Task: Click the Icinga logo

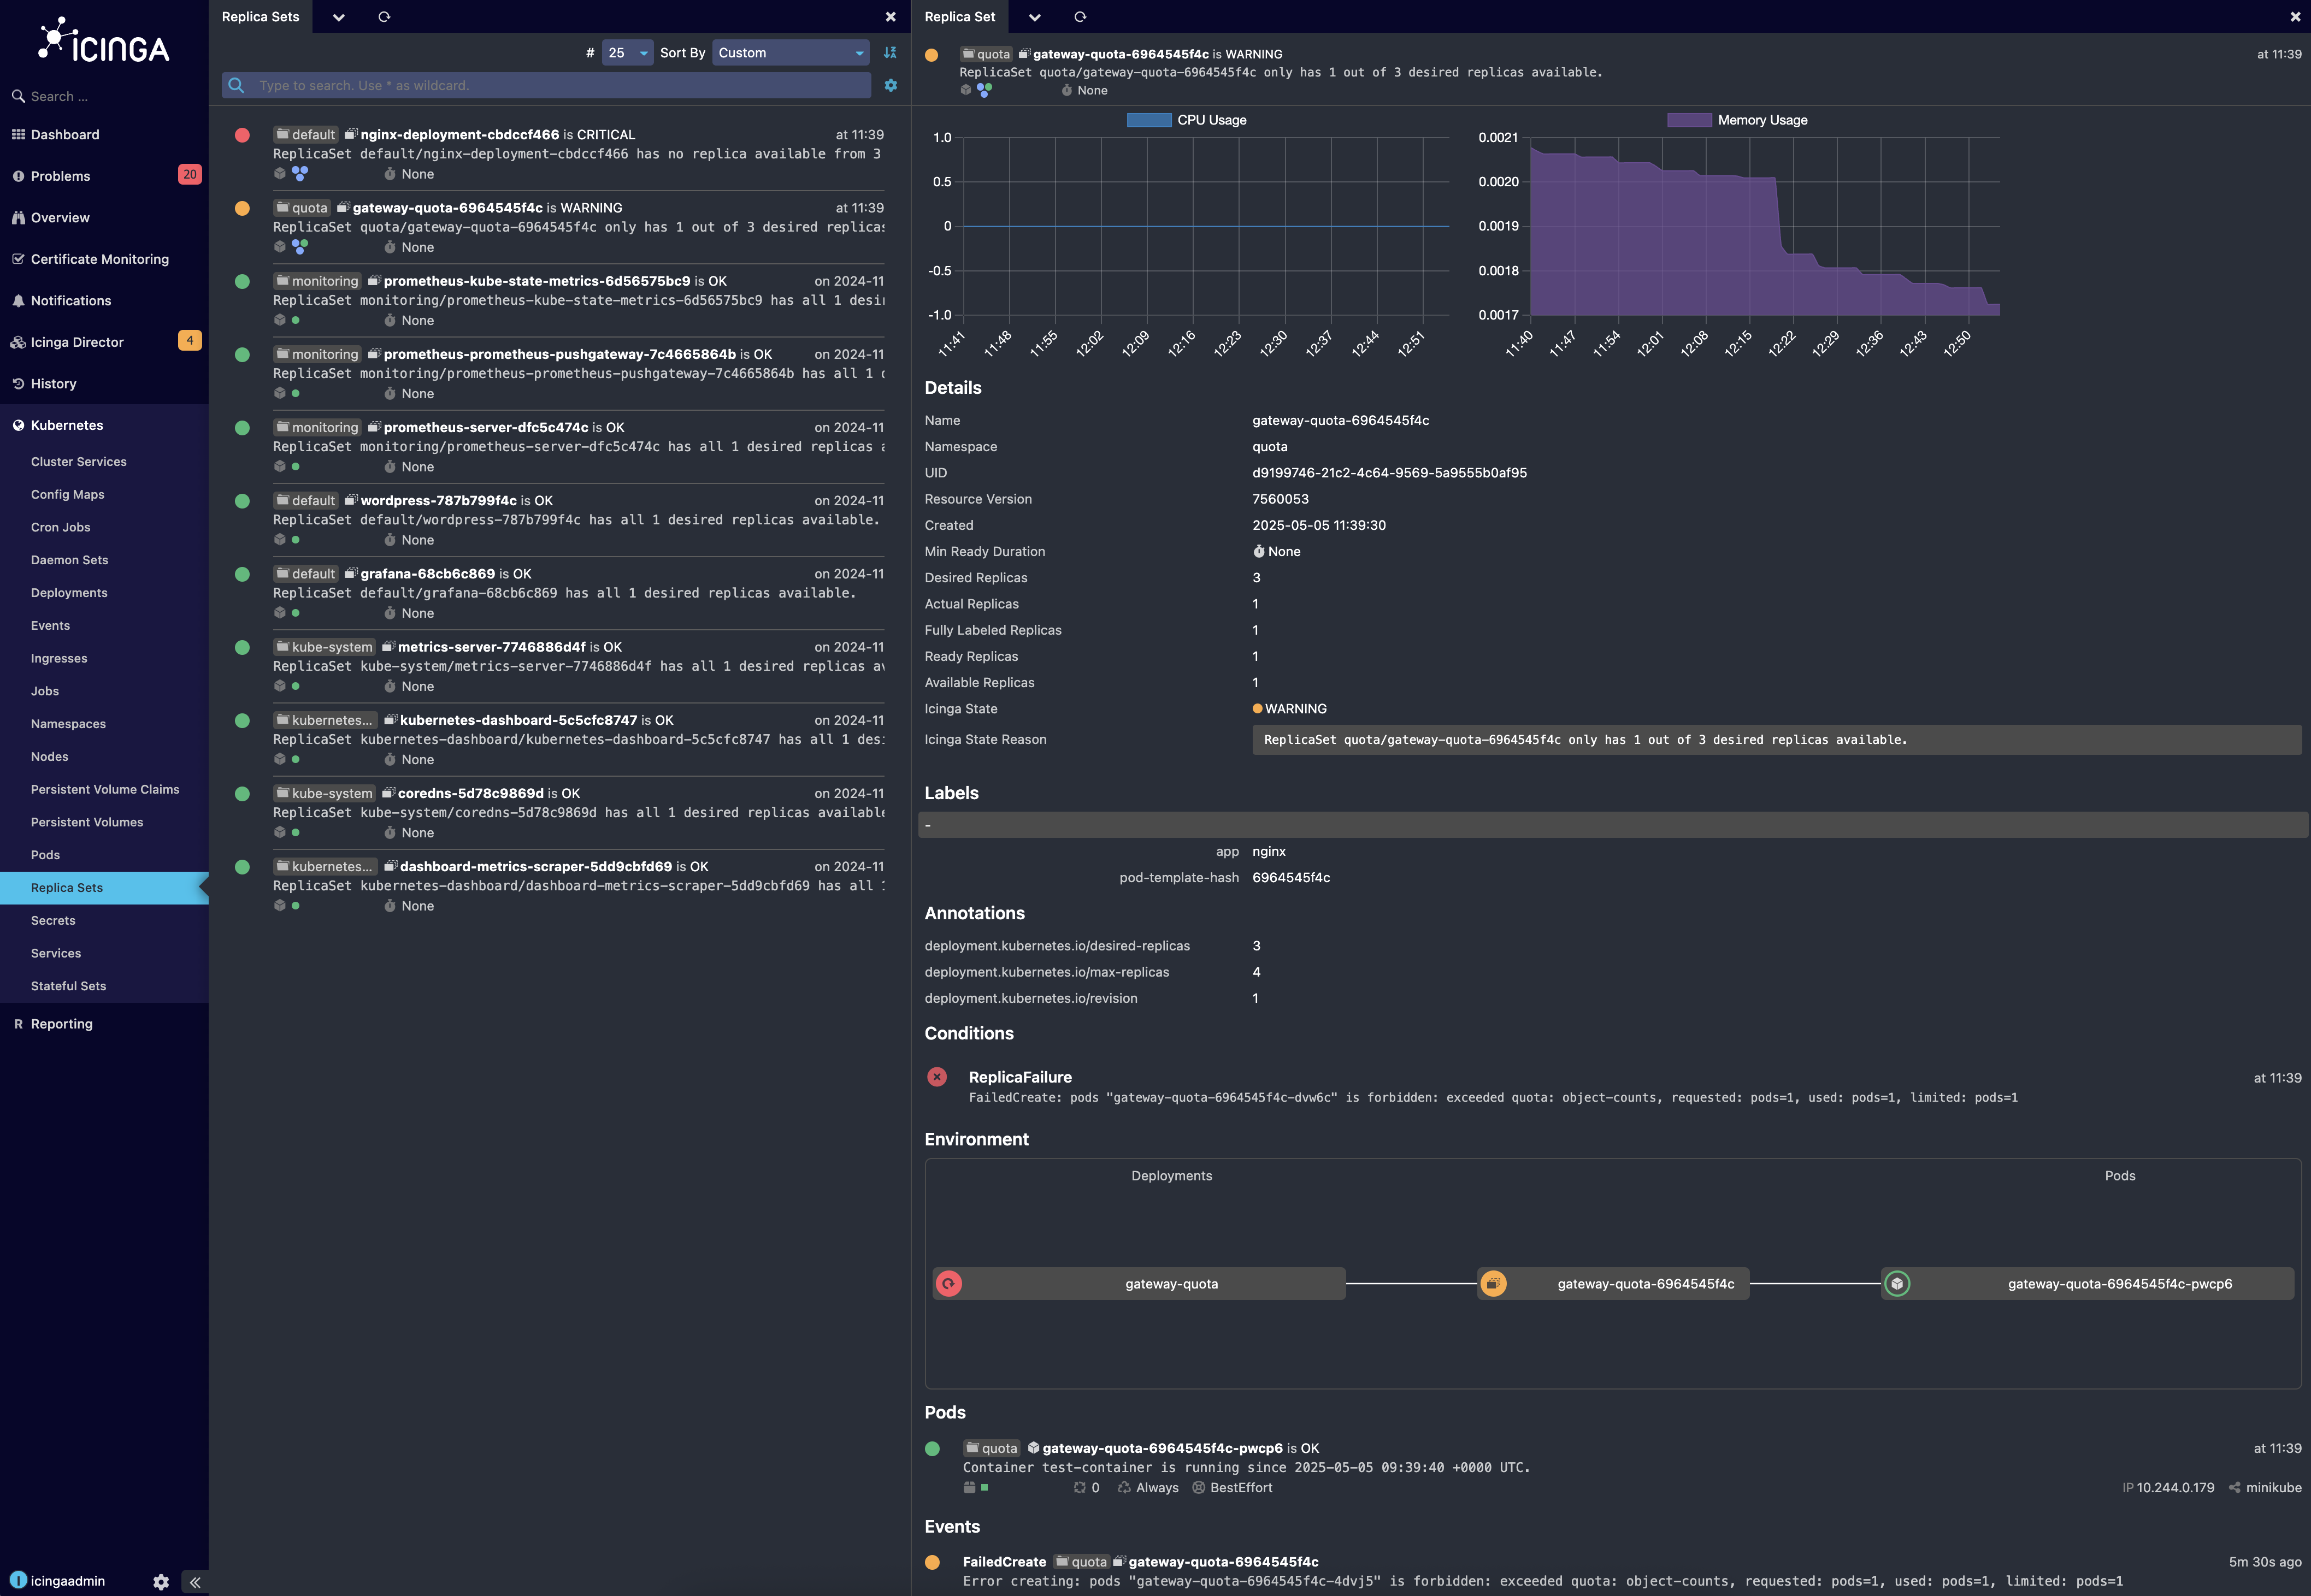Action: [x=104, y=41]
